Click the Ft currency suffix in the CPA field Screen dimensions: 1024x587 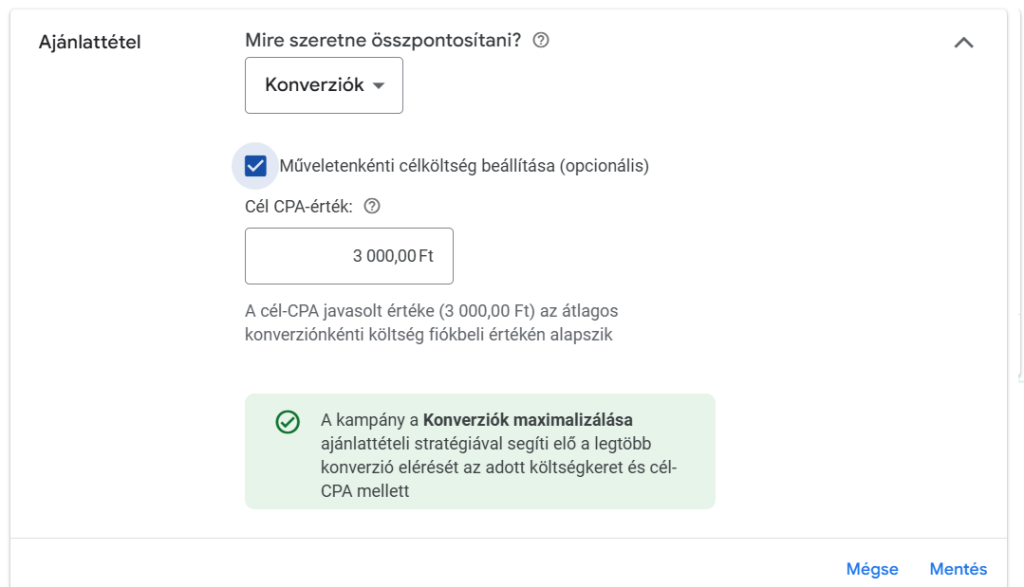(x=426, y=256)
